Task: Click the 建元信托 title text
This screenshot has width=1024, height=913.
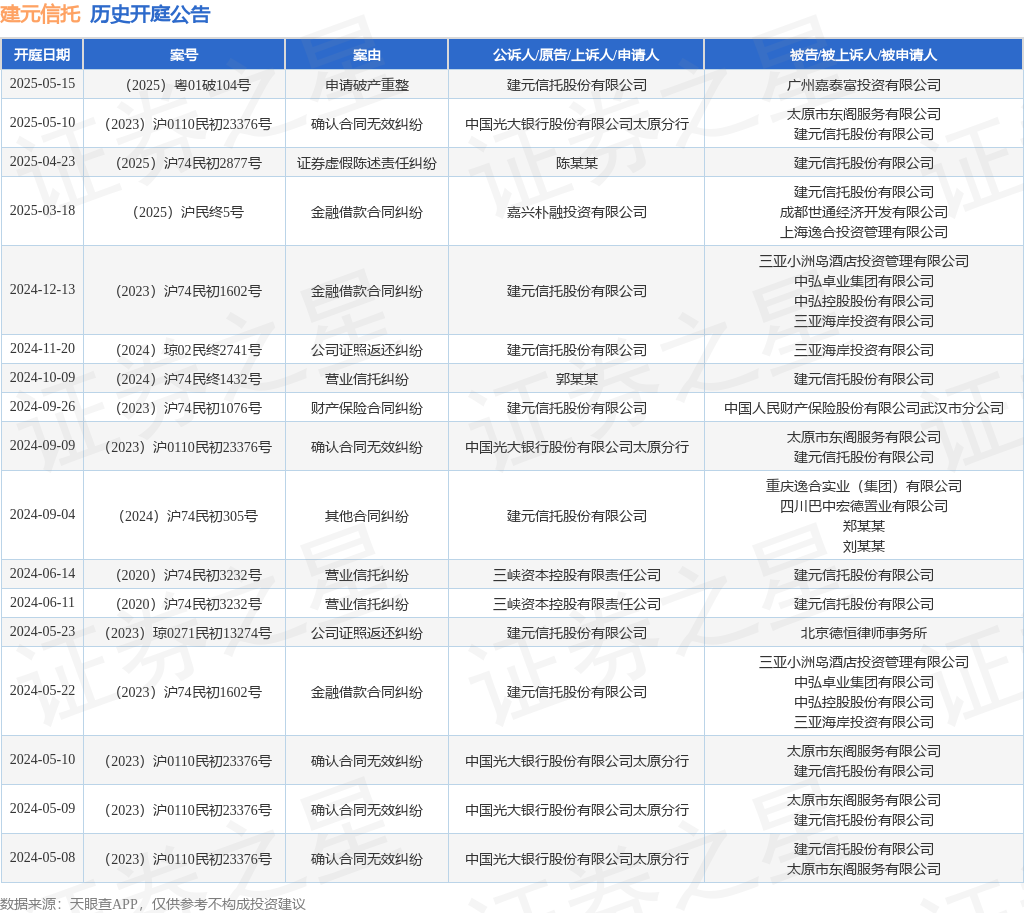Action: pos(40,14)
